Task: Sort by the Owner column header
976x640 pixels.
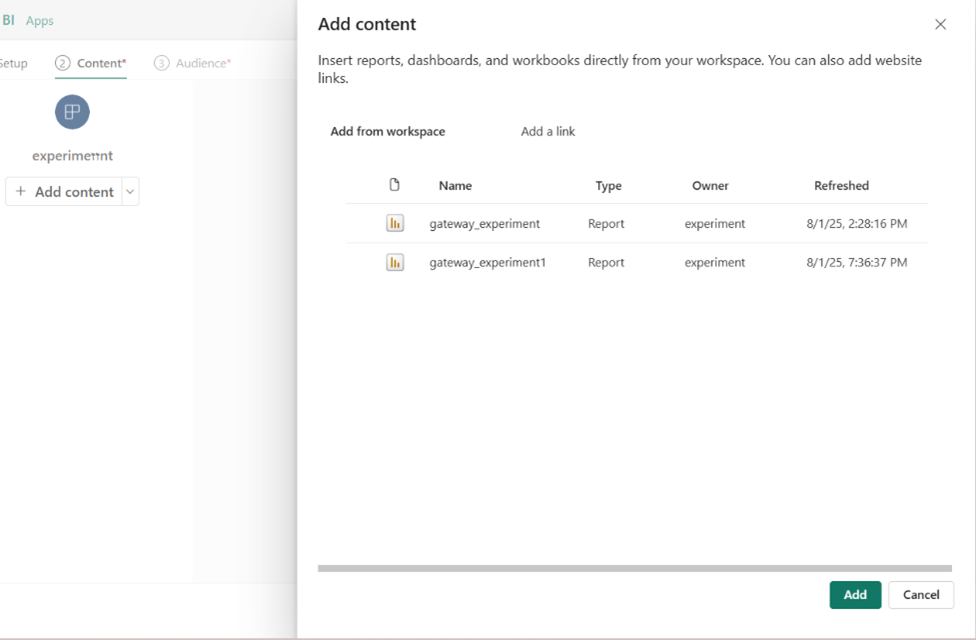Action: point(710,186)
